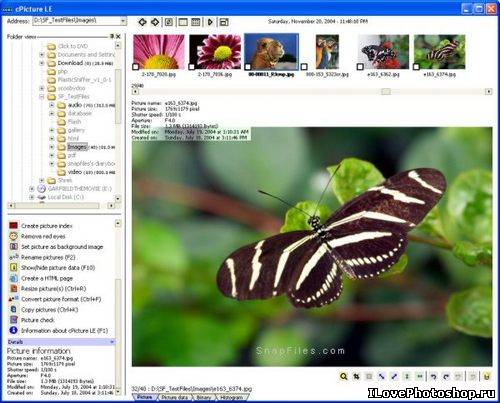
Task: Click the yellow lock icon at toolbar end
Action: pyautogui.click(x=487, y=376)
